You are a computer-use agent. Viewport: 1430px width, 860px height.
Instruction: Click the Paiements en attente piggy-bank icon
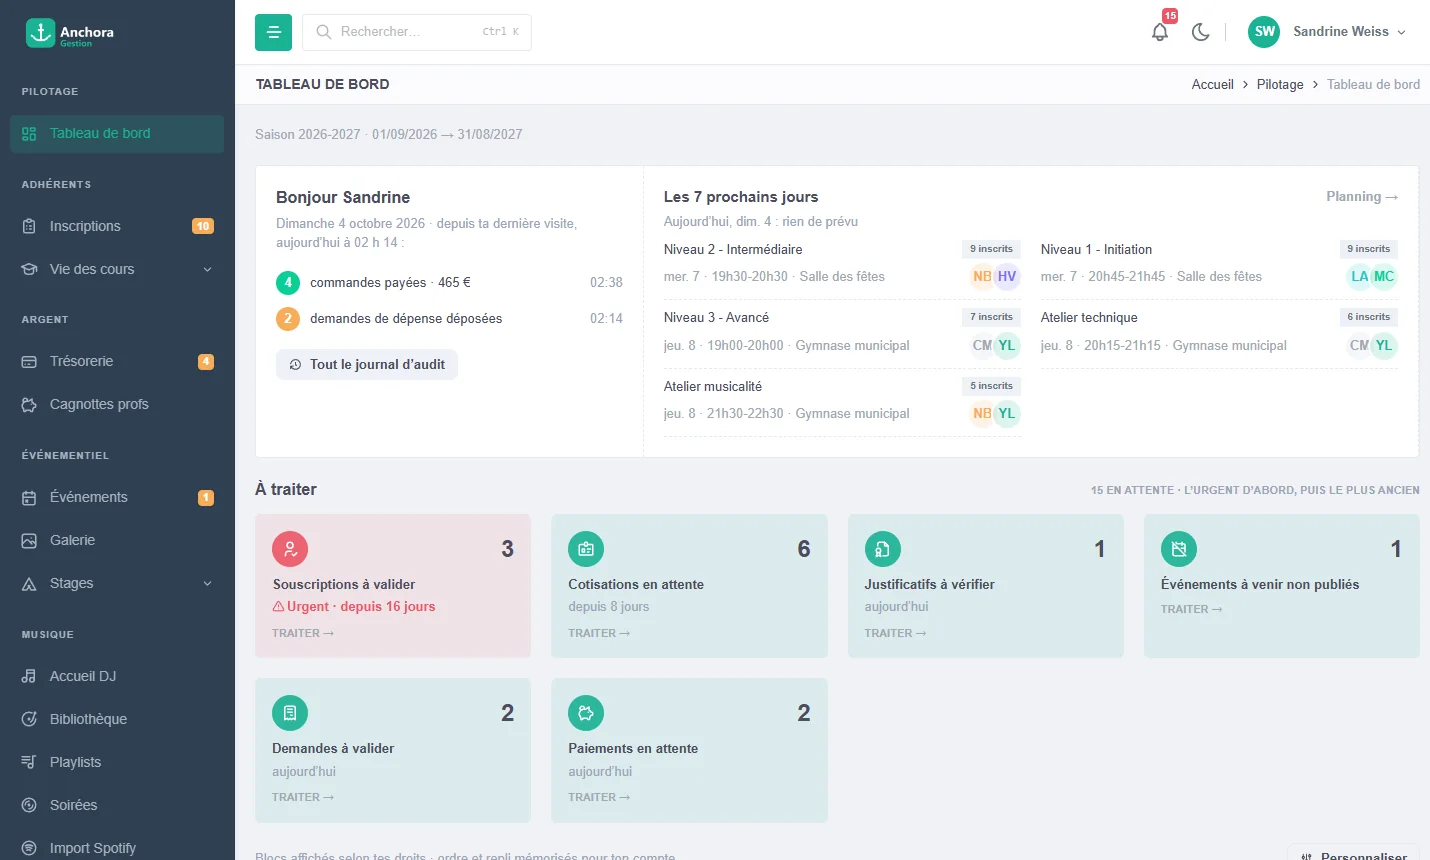[x=586, y=713]
